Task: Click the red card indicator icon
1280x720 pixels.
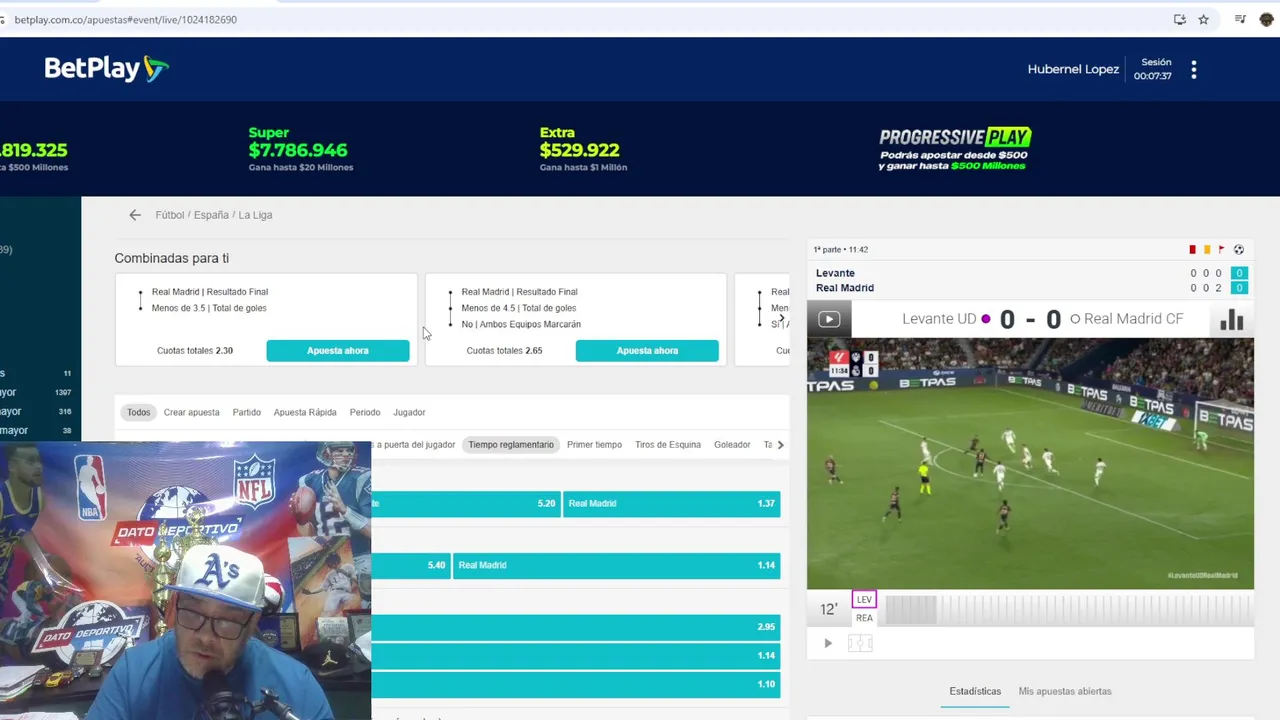Action: click(1192, 250)
